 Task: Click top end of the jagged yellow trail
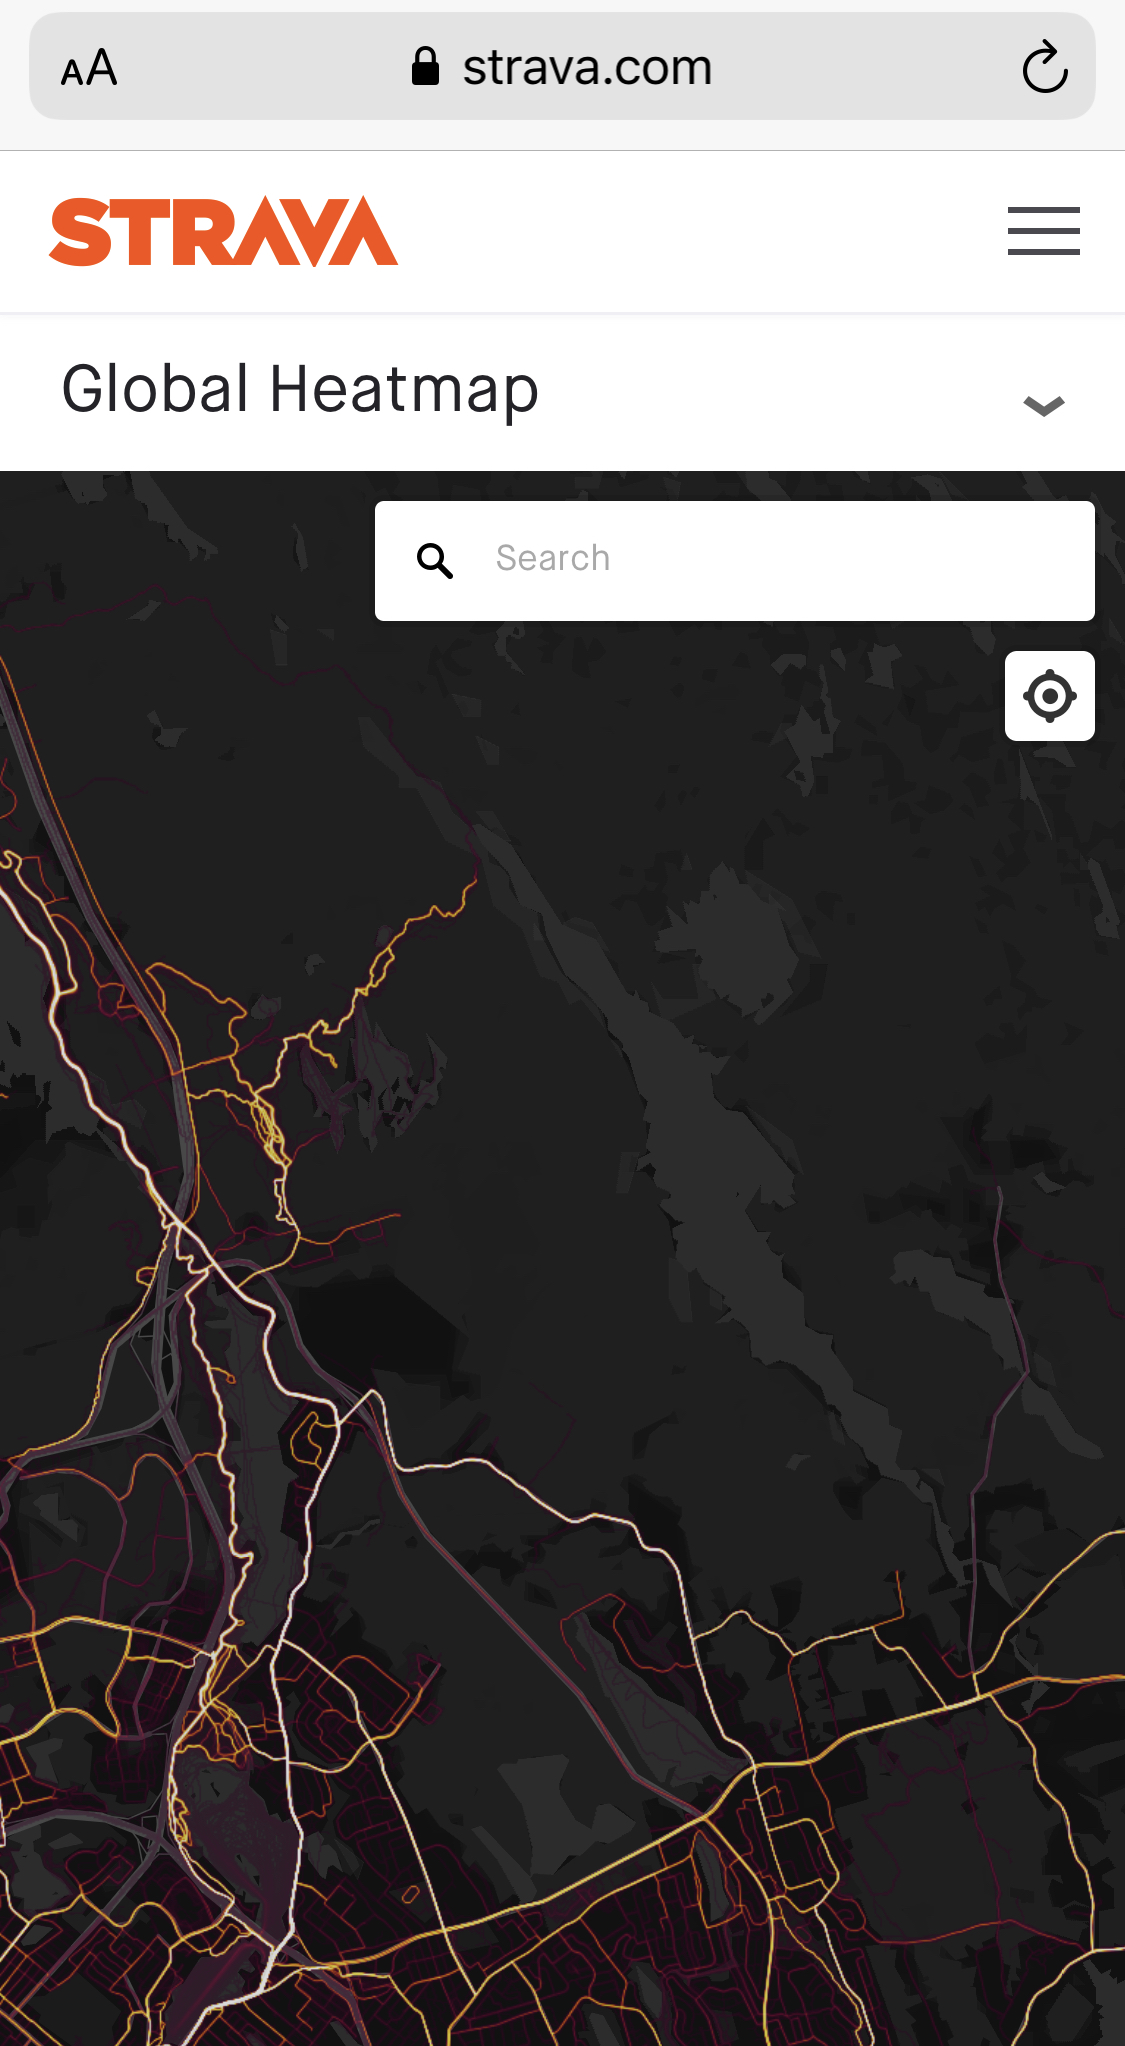tap(474, 881)
